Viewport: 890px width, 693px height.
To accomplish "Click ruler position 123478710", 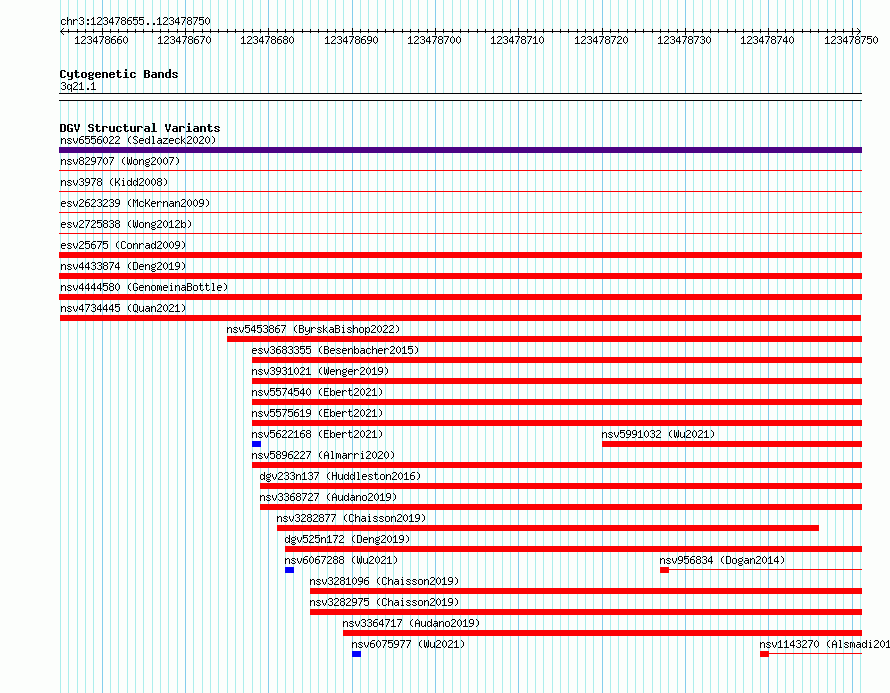I will [517, 40].
